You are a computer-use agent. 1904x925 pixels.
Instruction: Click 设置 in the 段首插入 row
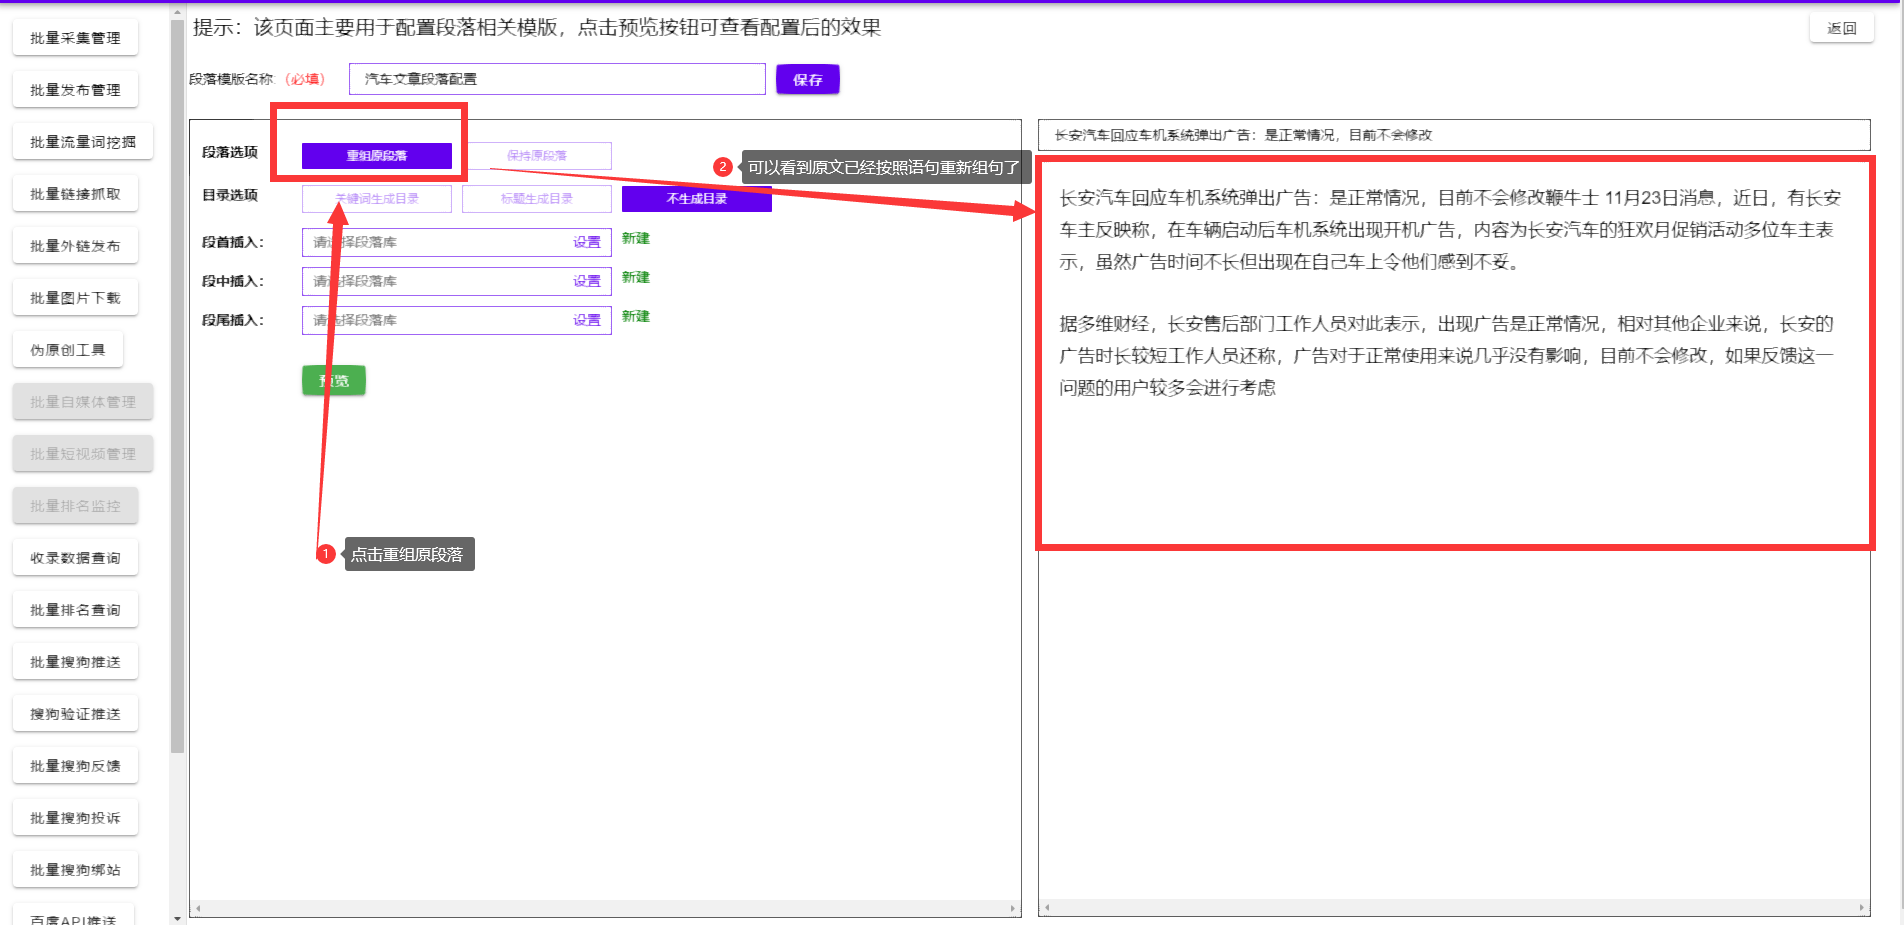(x=587, y=242)
